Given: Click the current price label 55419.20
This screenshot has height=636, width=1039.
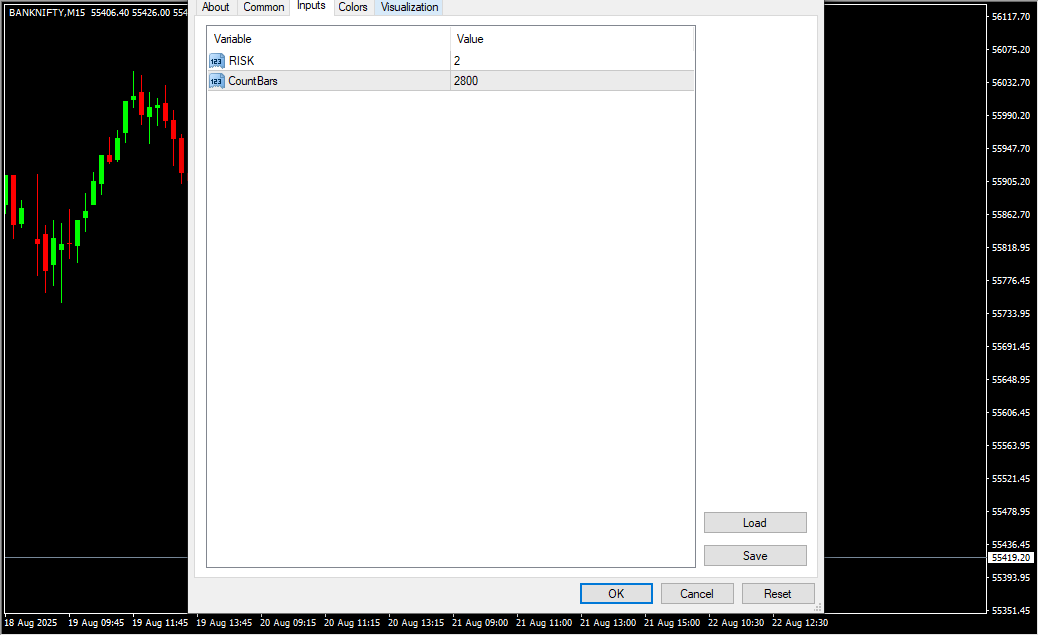Looking at the screenshot, I should coord(1011,558).
